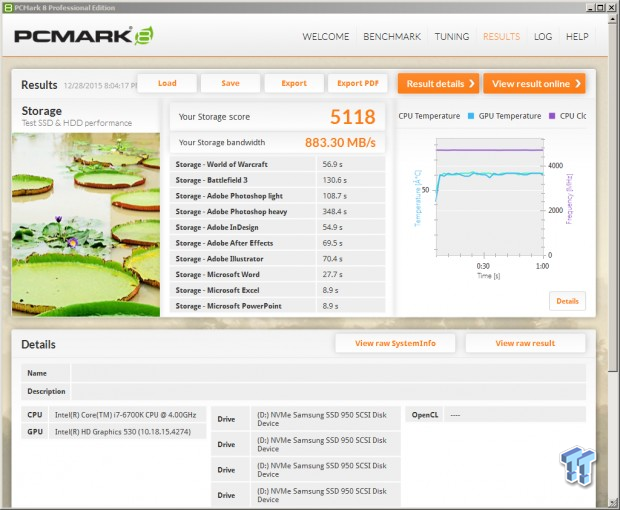Select the Storage - World of Warcraft row
620x510 pixels.
click(277, 164)
